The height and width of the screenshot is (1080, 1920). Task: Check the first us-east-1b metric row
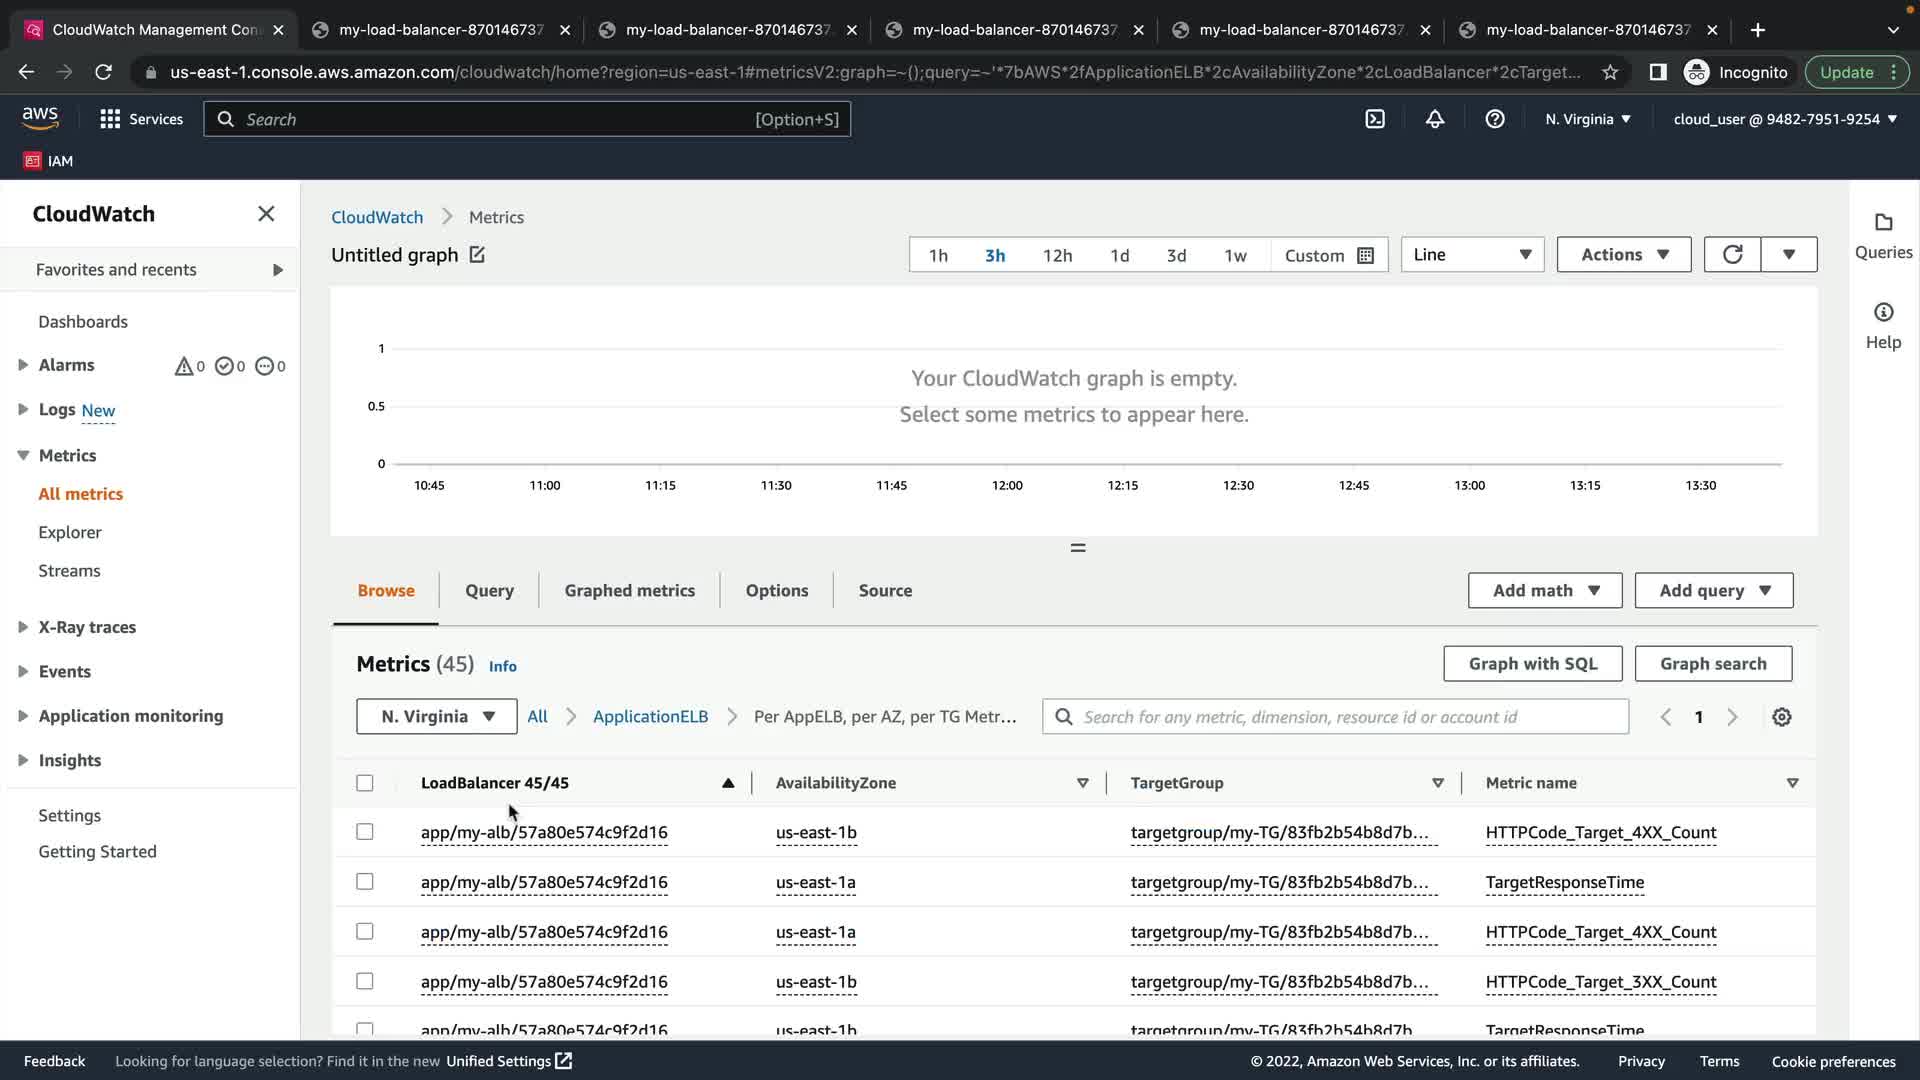(x=365, y=832)
